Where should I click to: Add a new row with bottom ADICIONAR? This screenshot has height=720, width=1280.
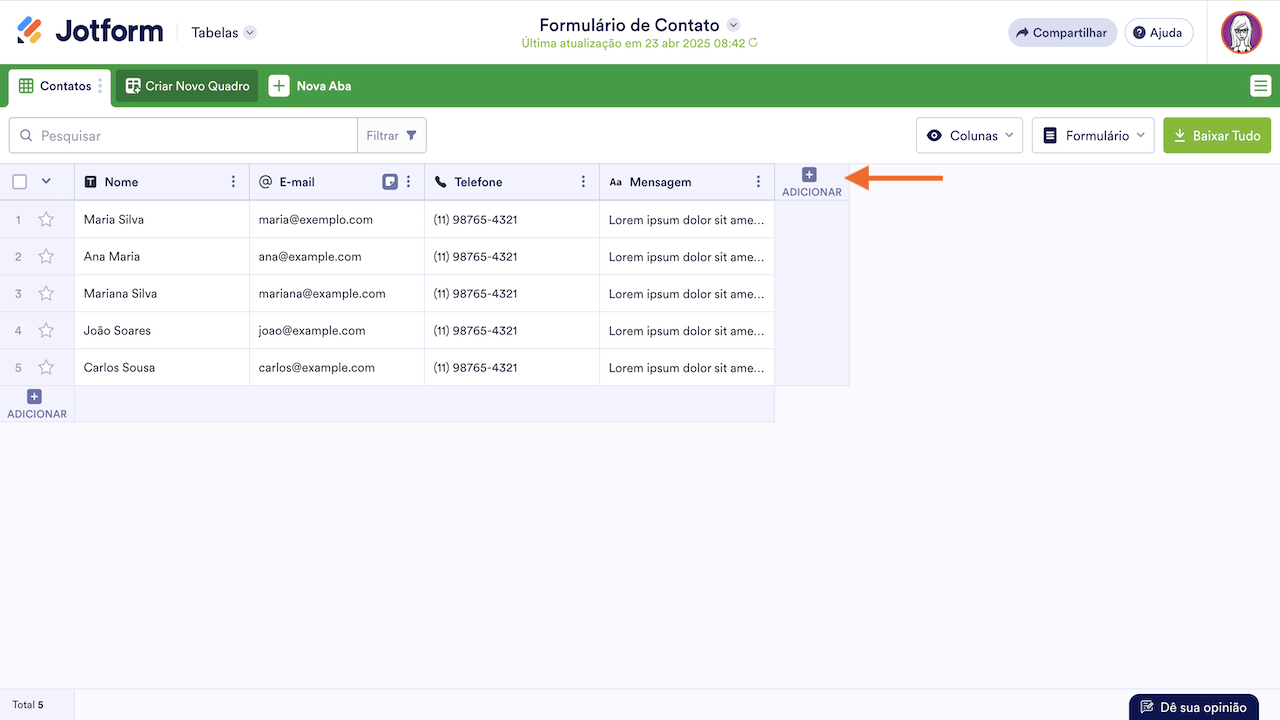37,404
